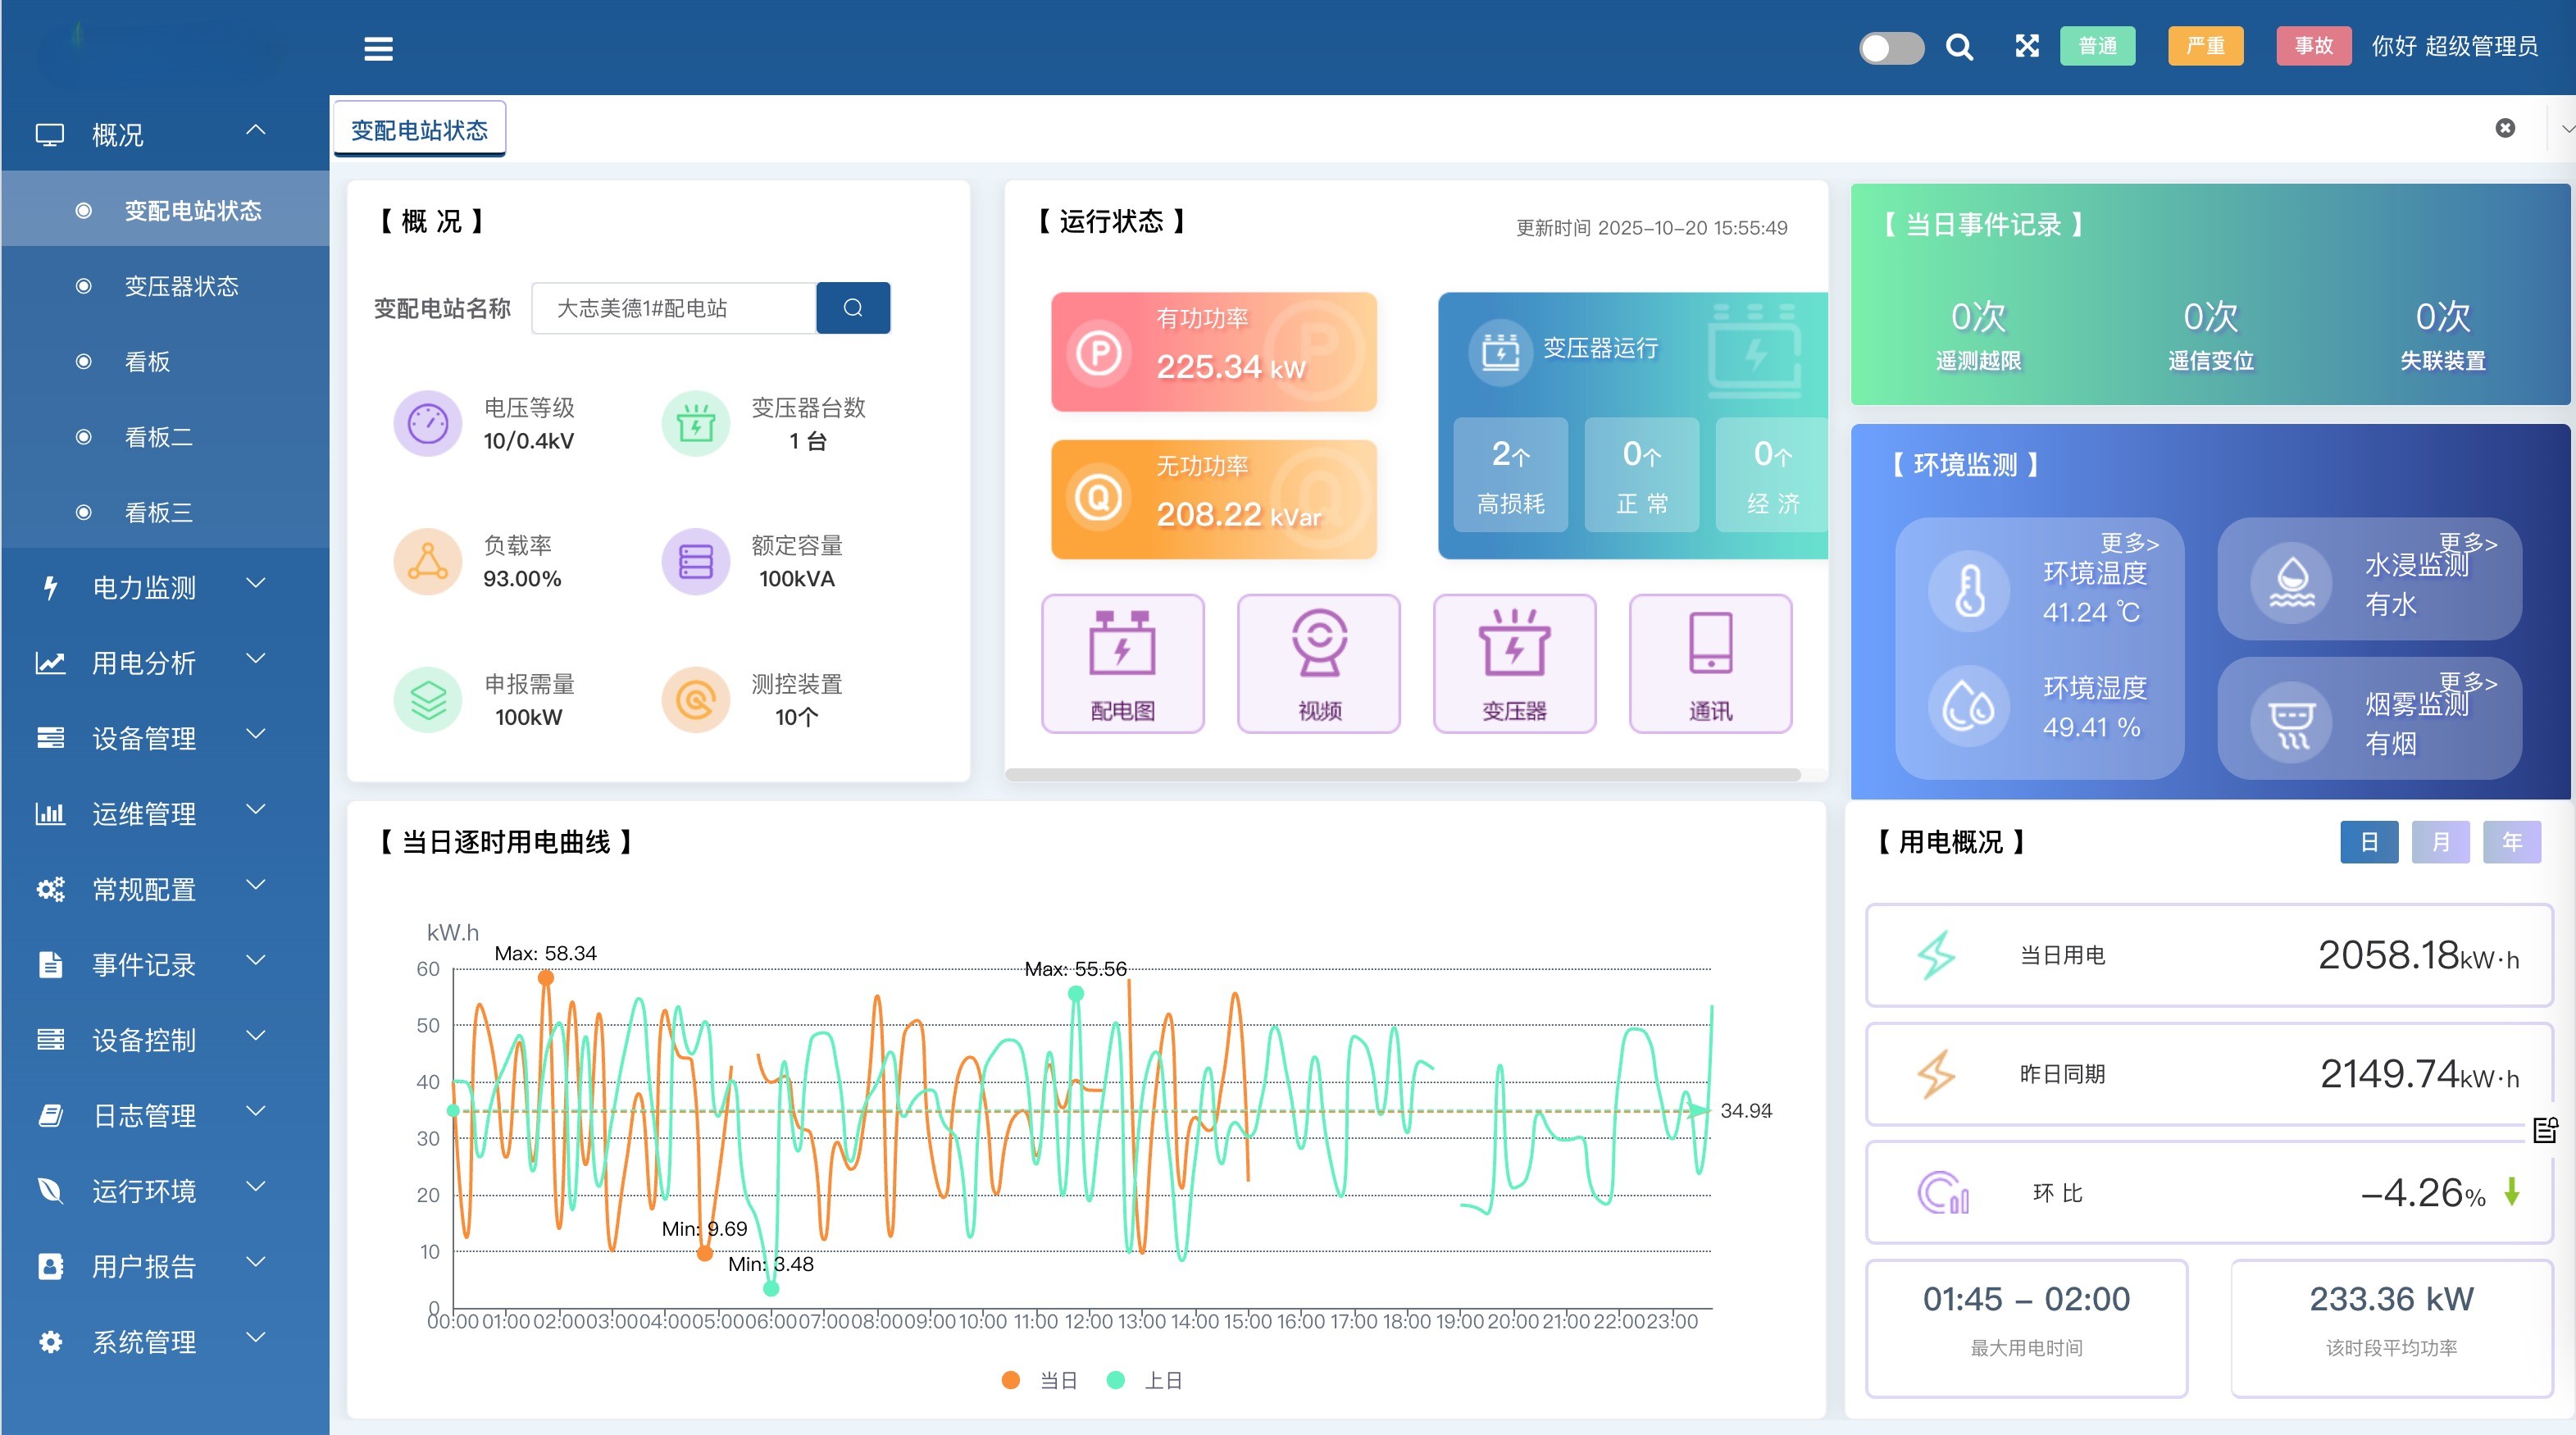The width and height of the screenshot is (2576, 1435).
Task: Select 变压器状态 in sidebar
Action: click(181, 286)
